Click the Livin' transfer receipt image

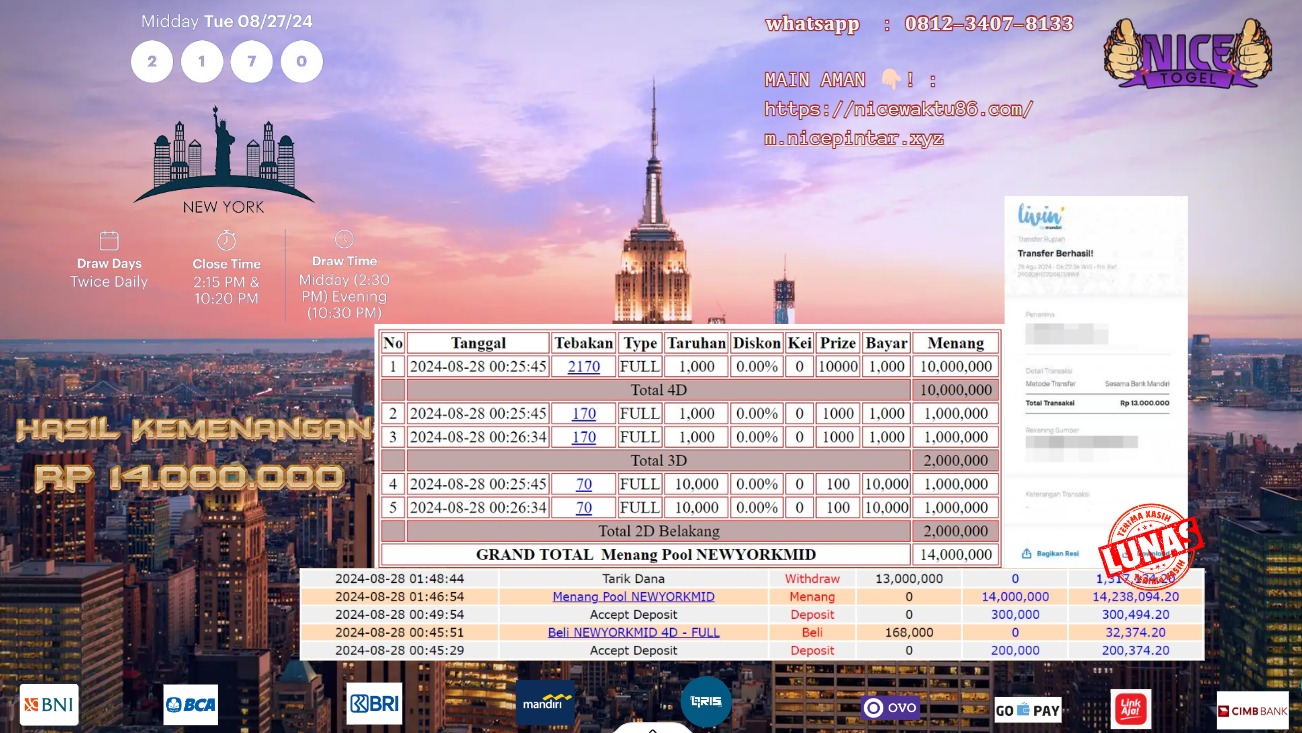tap(1095, 380)
